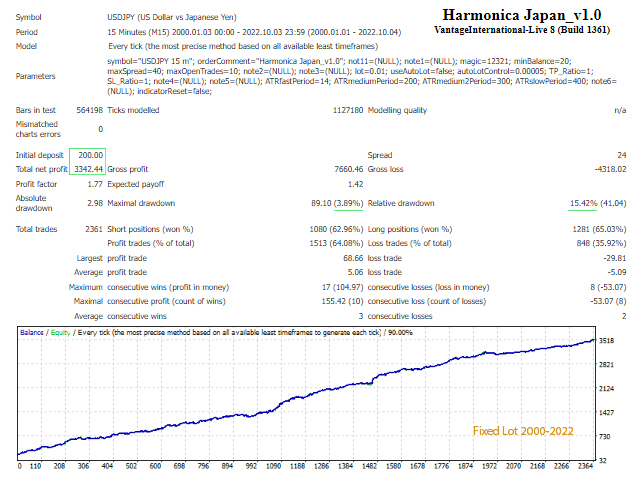Click the 'Symbol' row label
This screenshot has width=640, height=480.
coord(29,17)
